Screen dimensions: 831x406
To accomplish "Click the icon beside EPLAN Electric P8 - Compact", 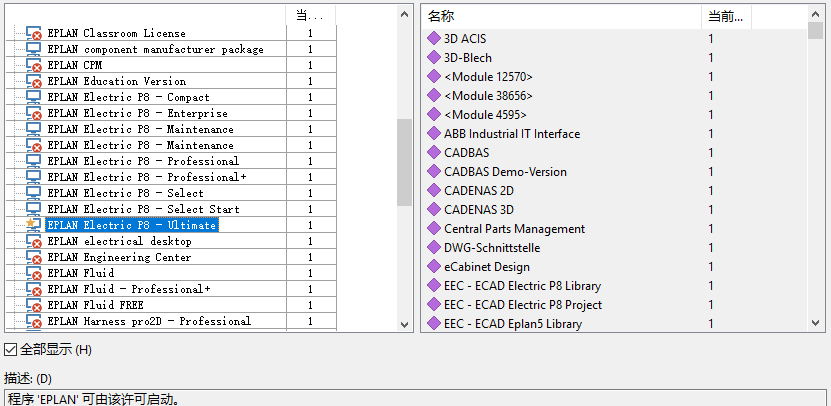I will pos(33,97).
